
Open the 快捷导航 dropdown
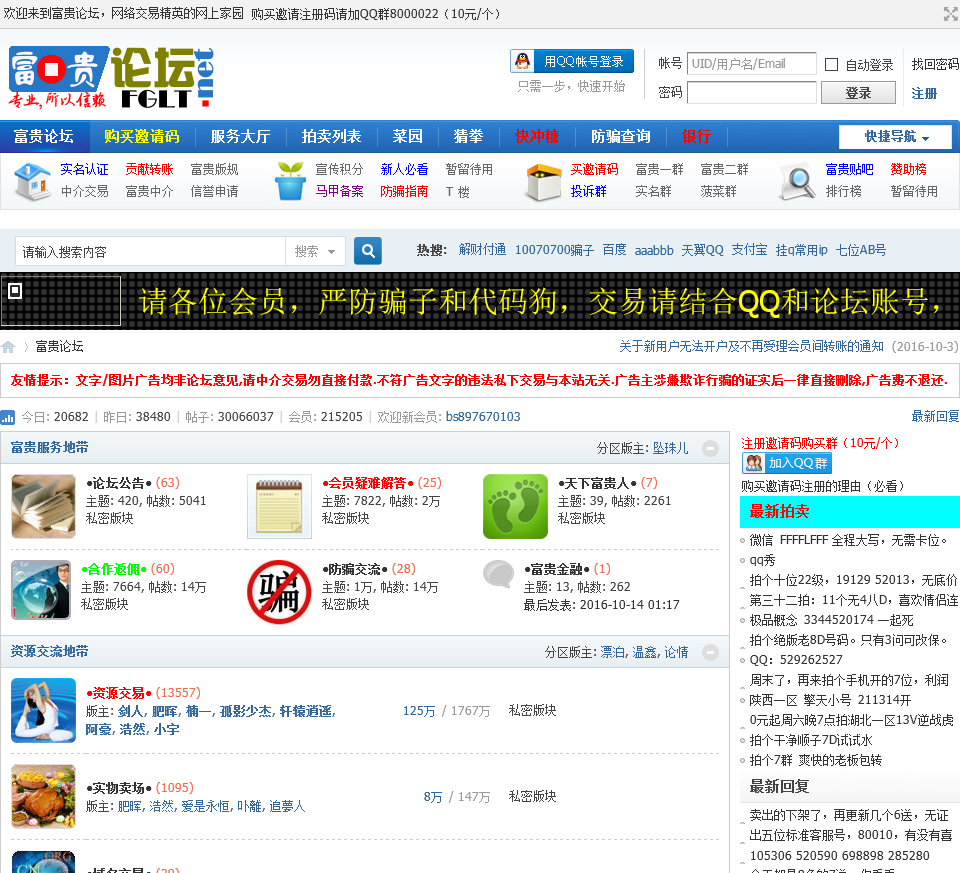(895, 137)
